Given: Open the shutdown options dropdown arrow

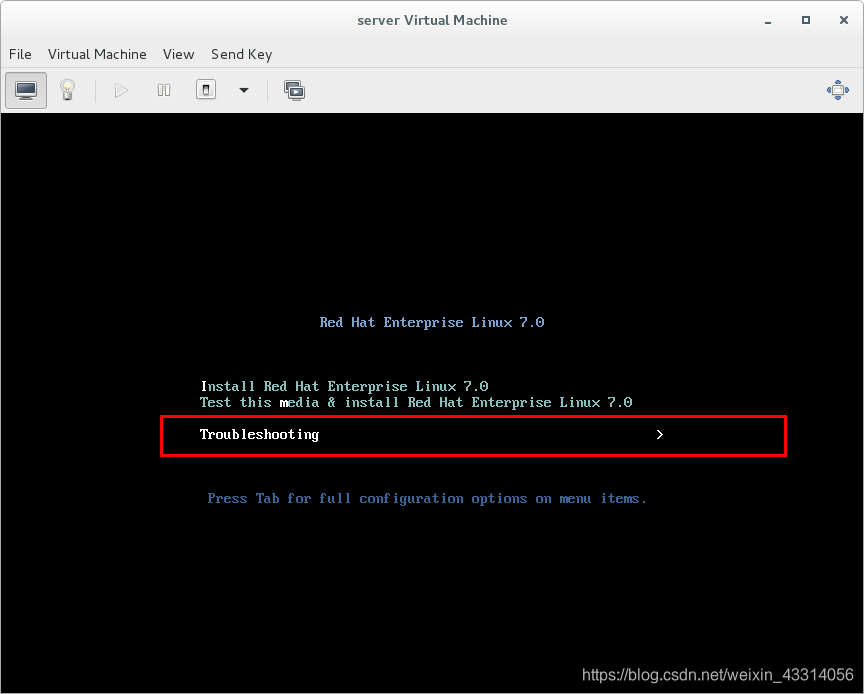Looking at the screenshot, I should pyautogui.click(x=244, y=90).
